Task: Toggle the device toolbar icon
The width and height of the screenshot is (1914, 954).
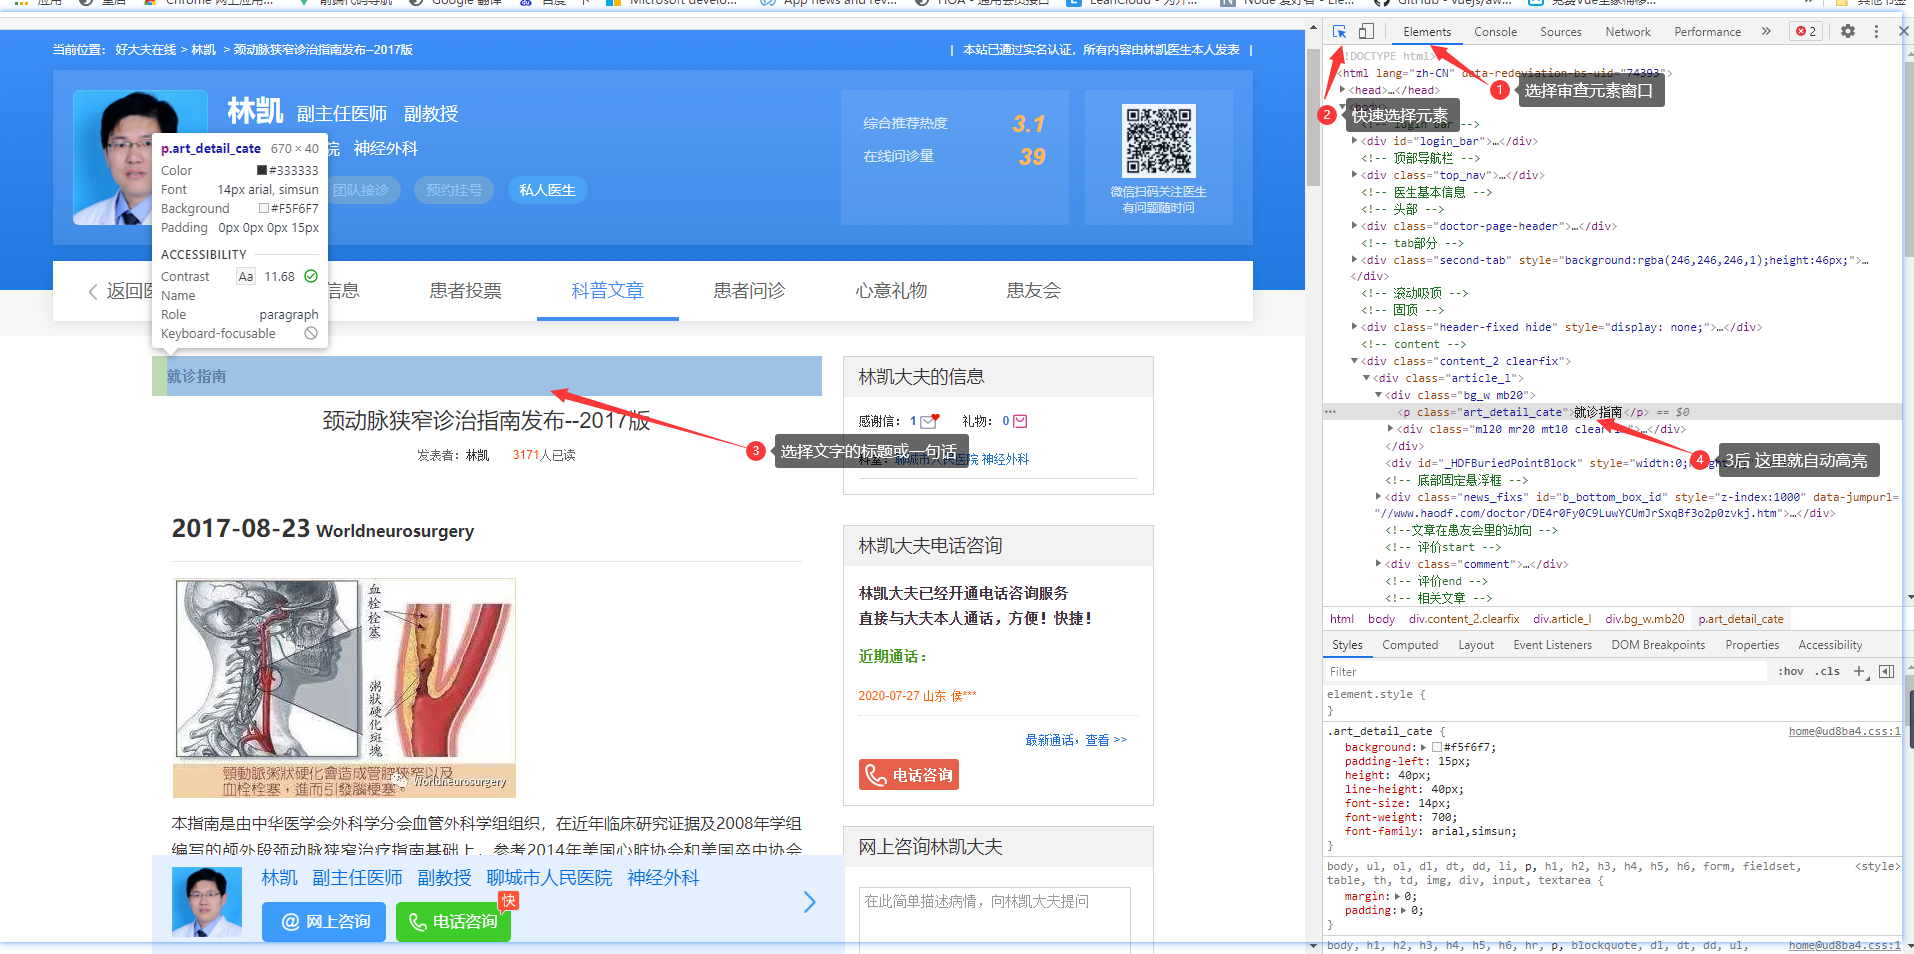Action: 1366,32
